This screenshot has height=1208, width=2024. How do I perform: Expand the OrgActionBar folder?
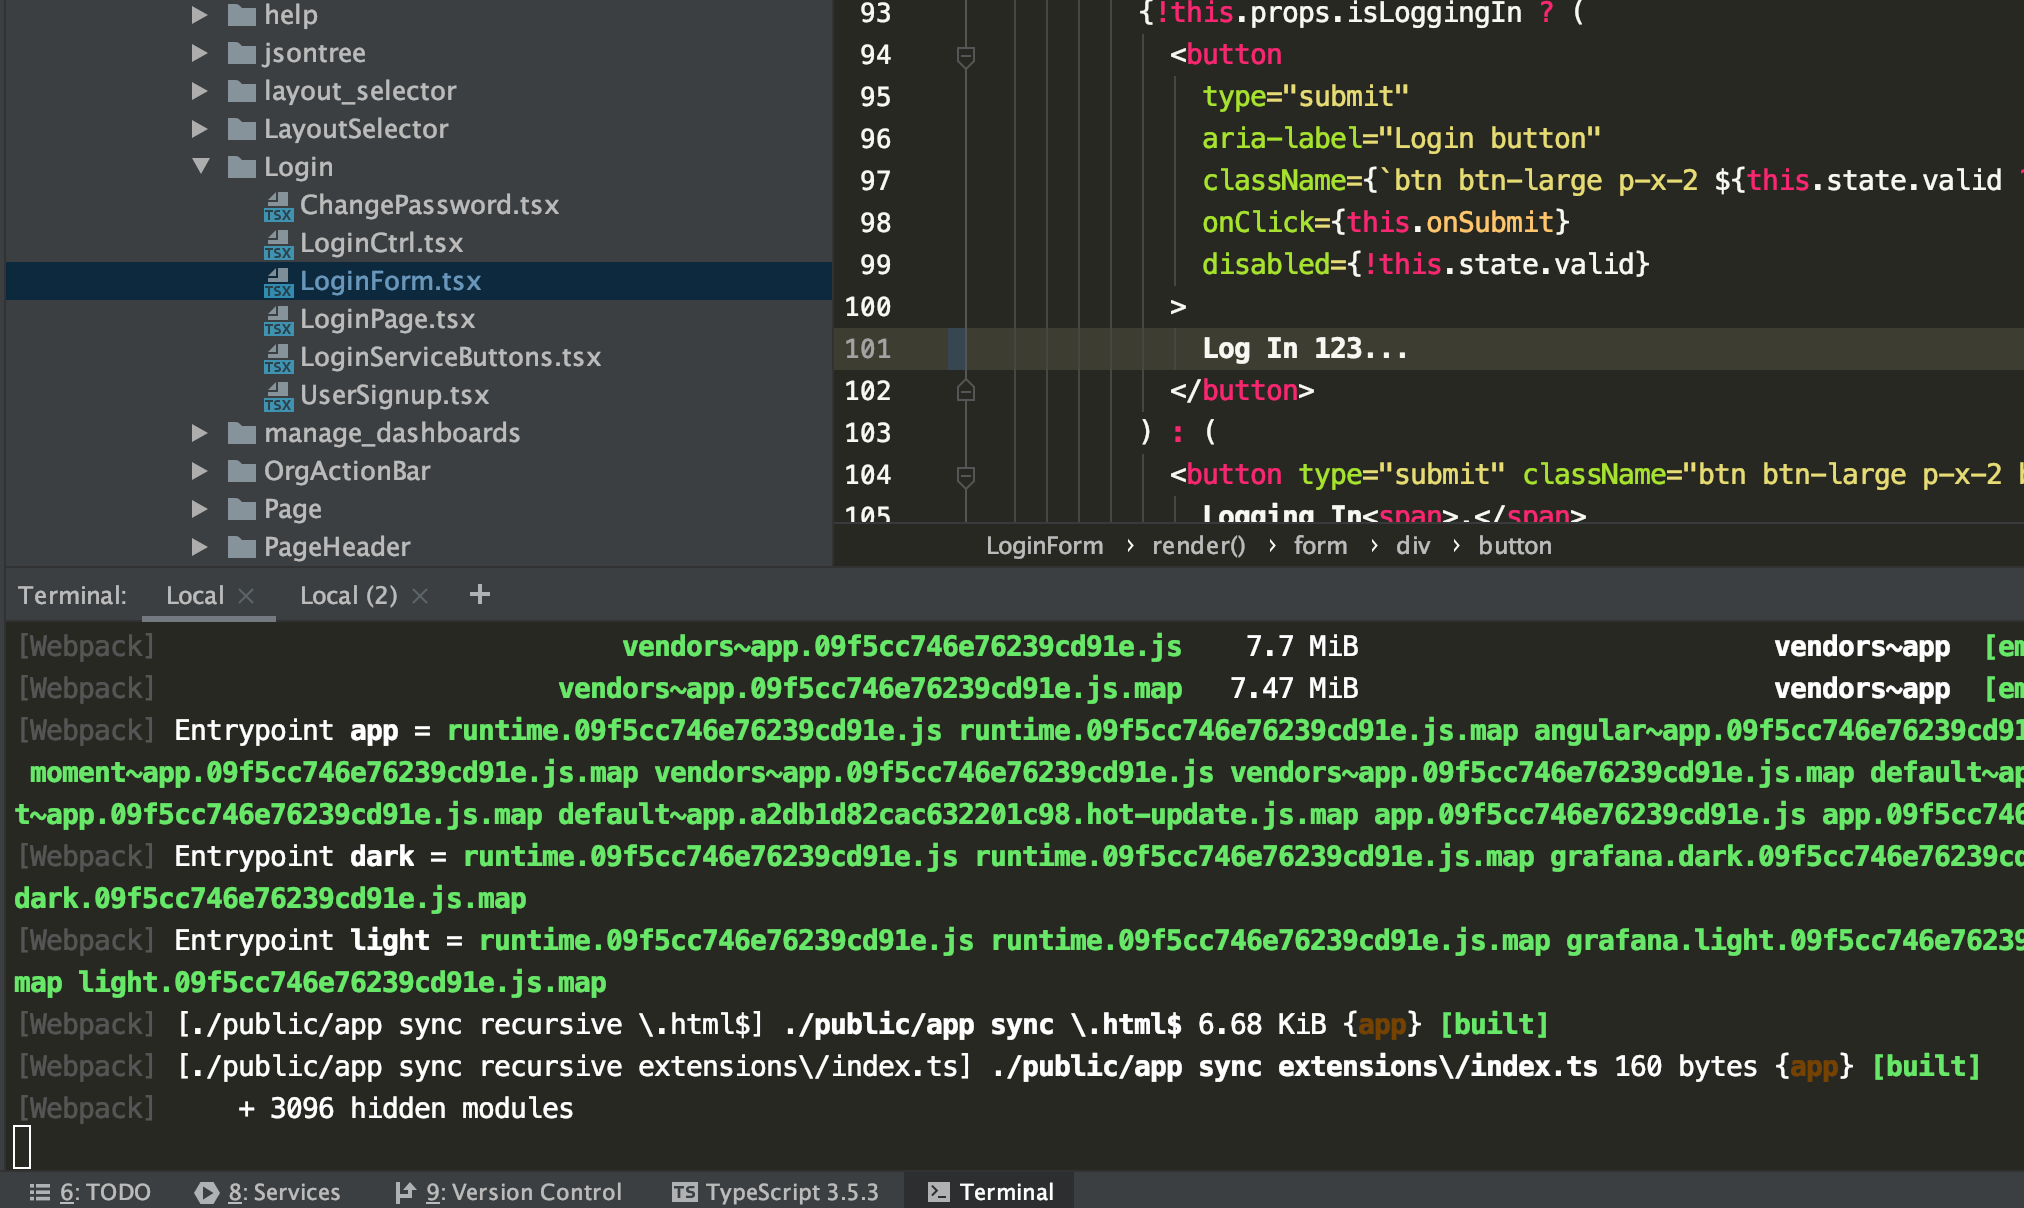tap(199, 471)
